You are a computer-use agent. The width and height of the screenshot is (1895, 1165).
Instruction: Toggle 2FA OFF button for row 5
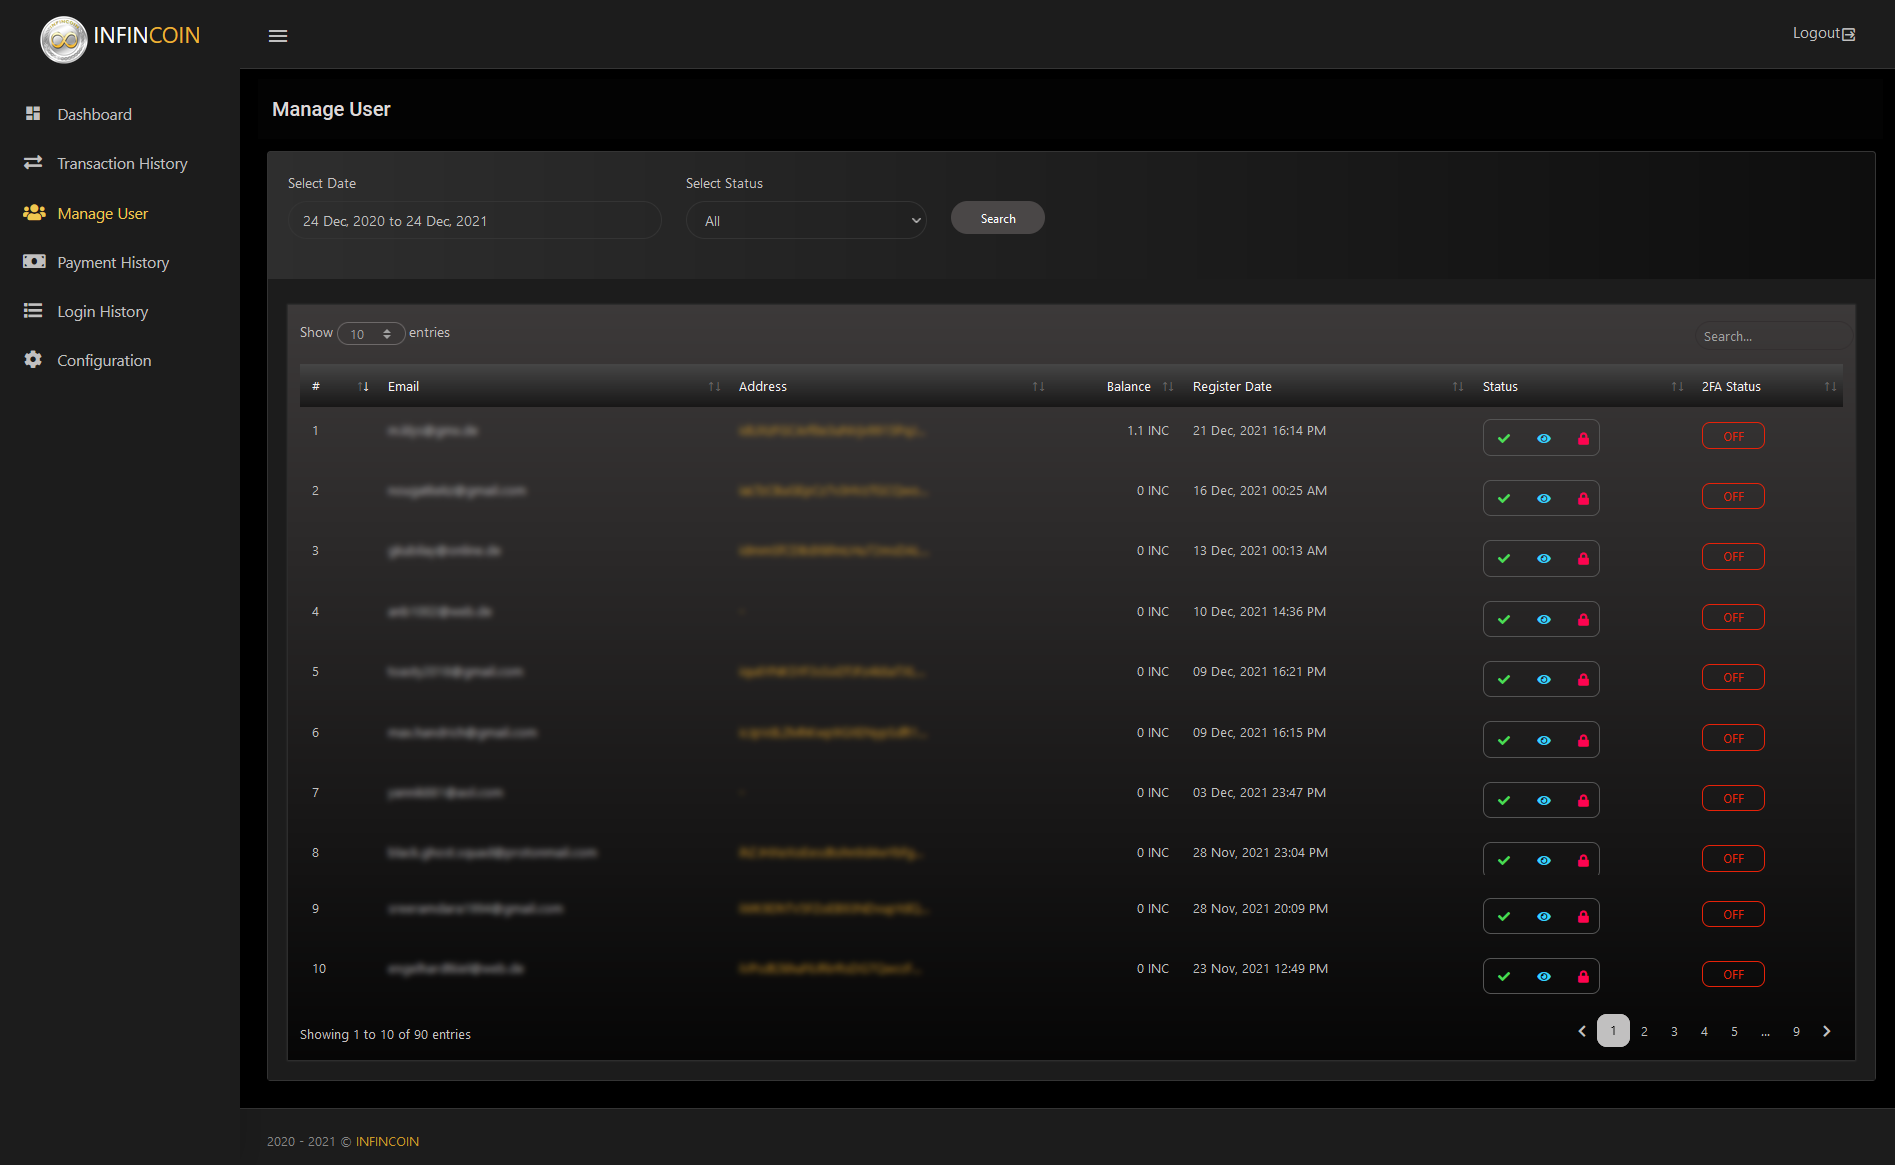pyautogui.click(x=1732, y=678)
